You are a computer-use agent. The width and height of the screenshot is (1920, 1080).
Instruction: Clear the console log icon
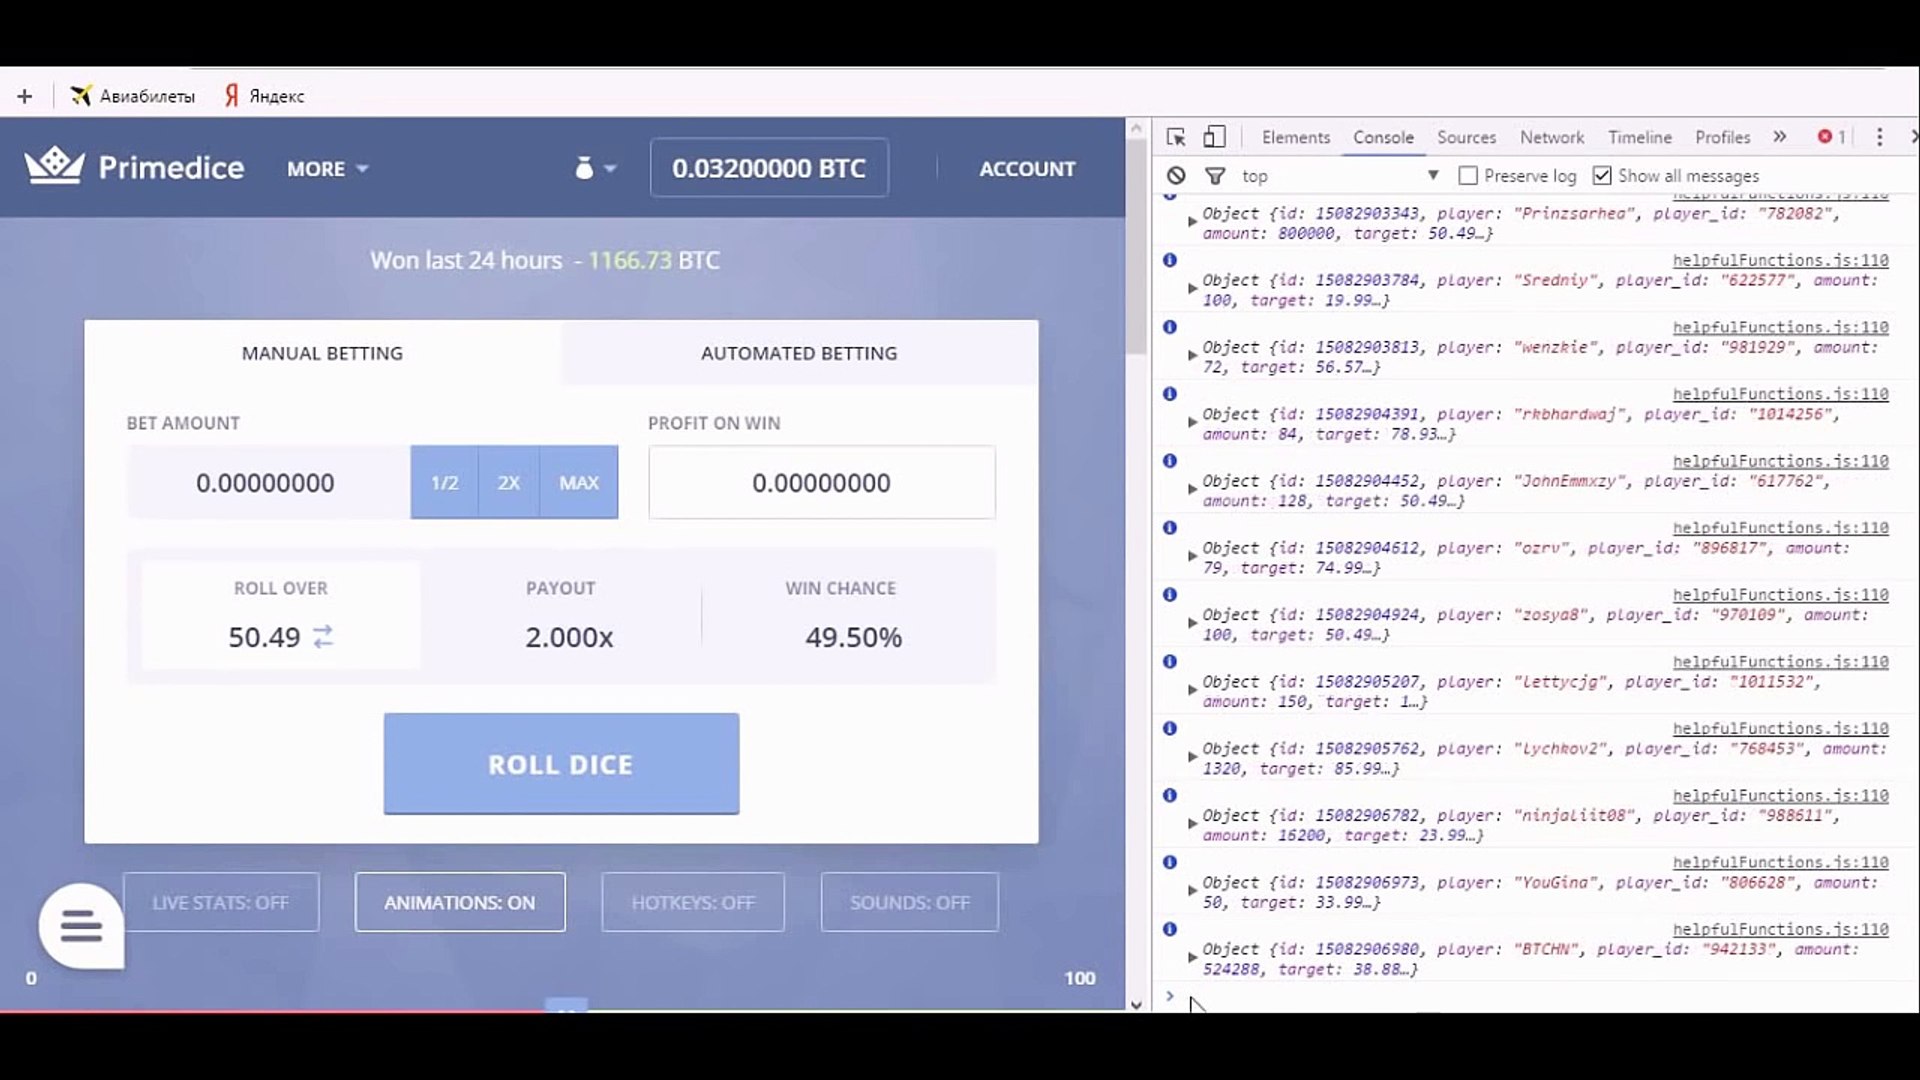(x=1176, y=176)
